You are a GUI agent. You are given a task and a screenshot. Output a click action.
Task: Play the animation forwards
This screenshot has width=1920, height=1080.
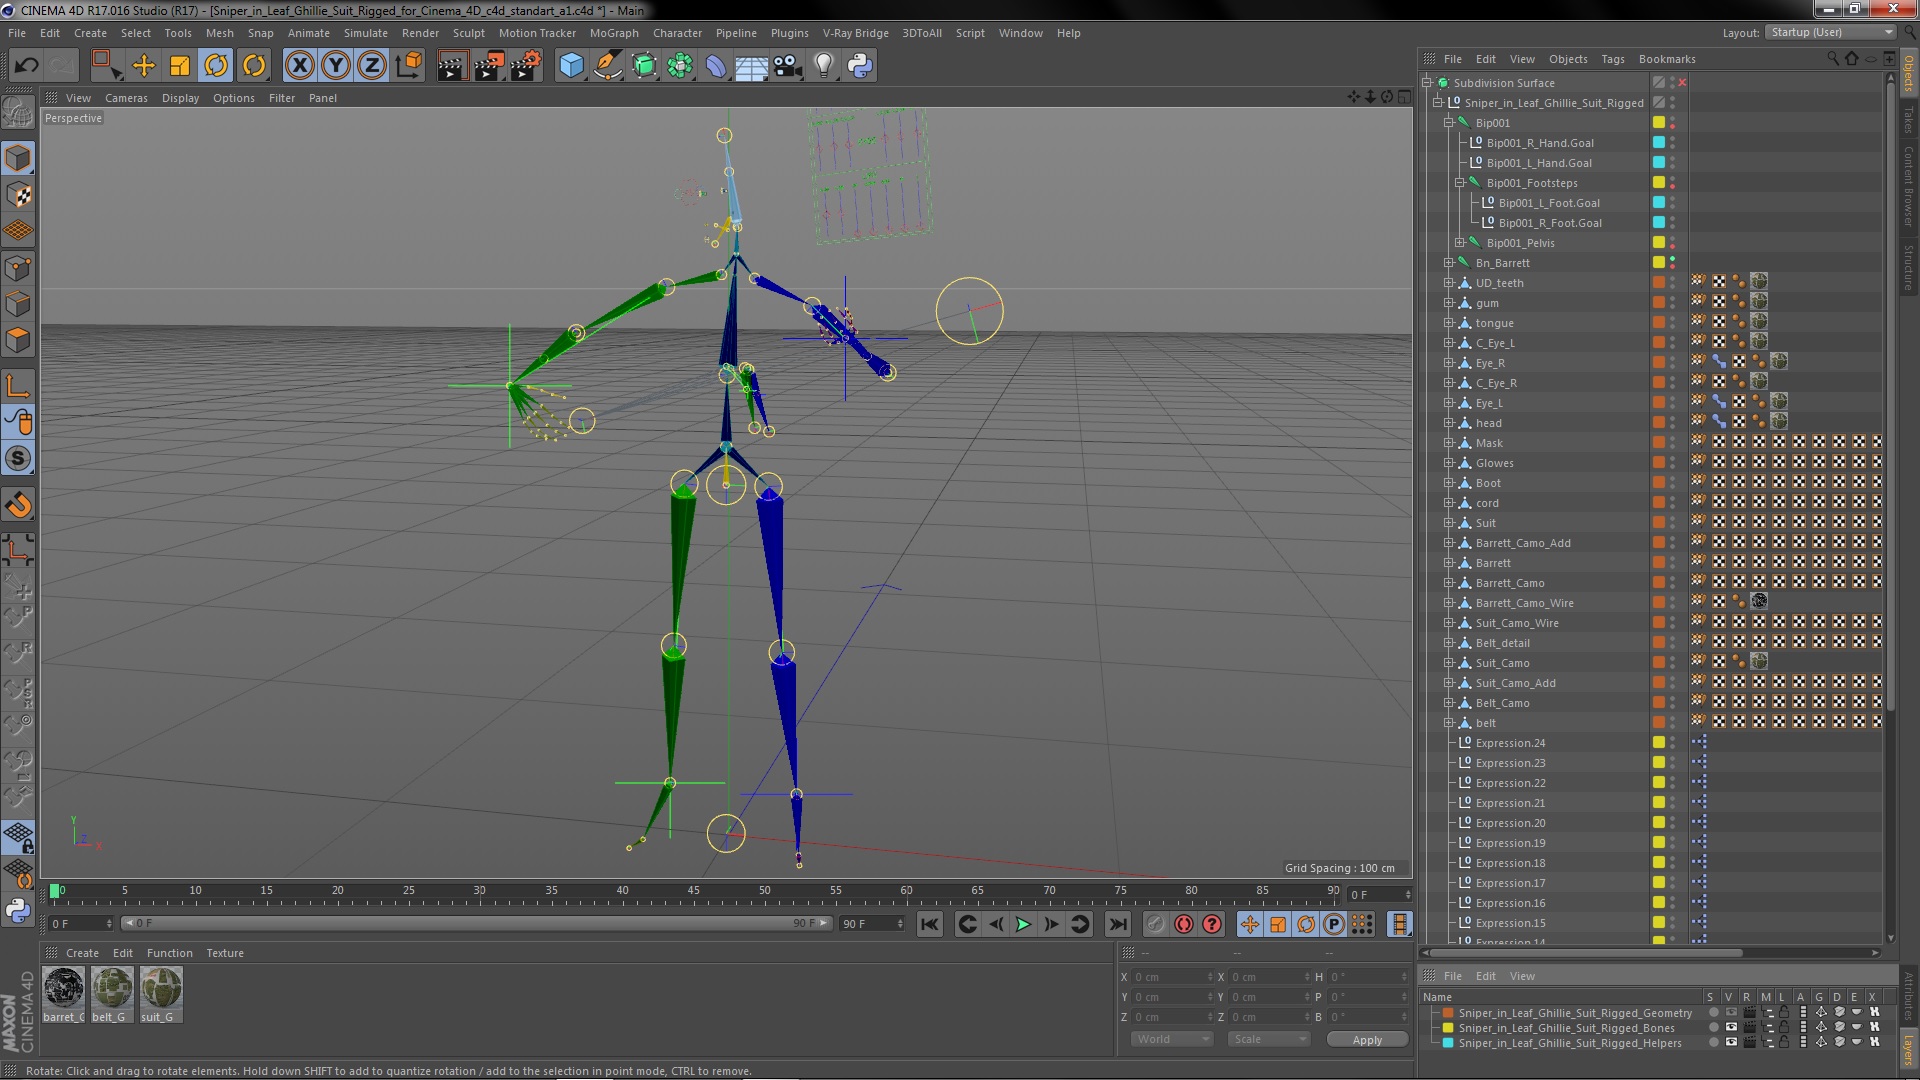(x=1023, y=924)
